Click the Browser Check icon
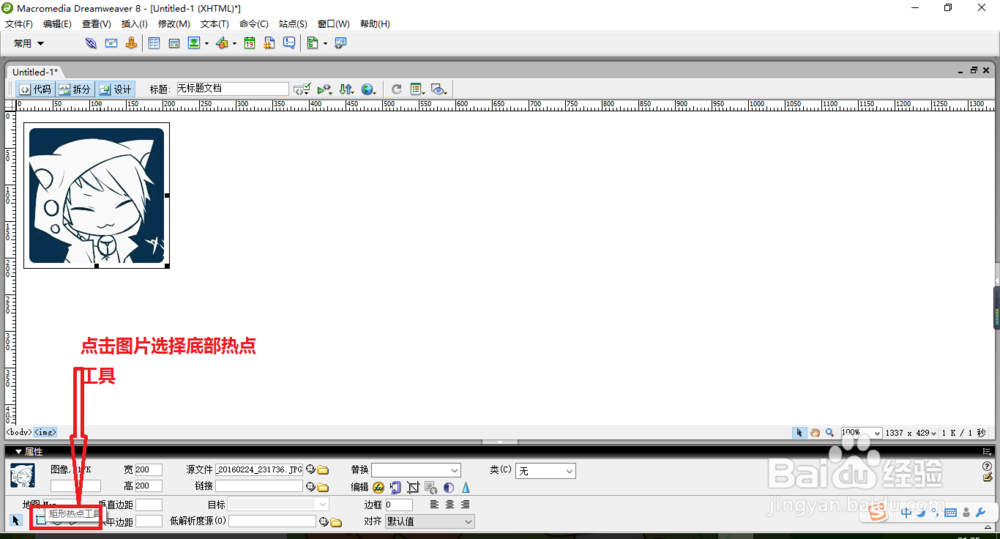Image resolution: width=1000 pixels, height=539 pixels. click(x=302, y=89)
